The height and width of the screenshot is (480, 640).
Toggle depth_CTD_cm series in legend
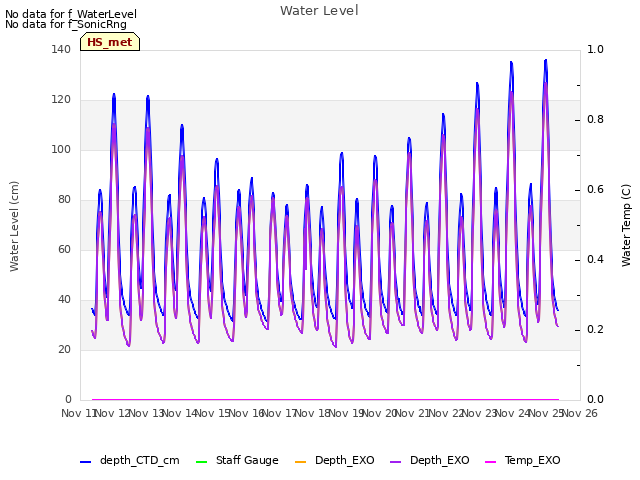tap(130, 460)
